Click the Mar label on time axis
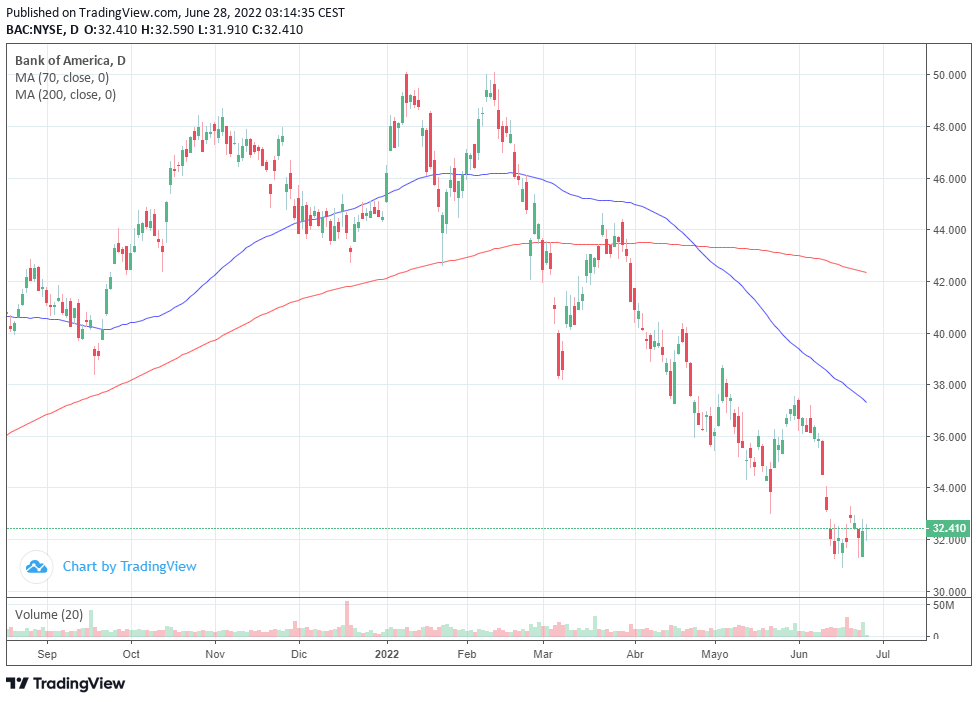The width and height of the screenshot is (978, 702). (x=543, y=654)
